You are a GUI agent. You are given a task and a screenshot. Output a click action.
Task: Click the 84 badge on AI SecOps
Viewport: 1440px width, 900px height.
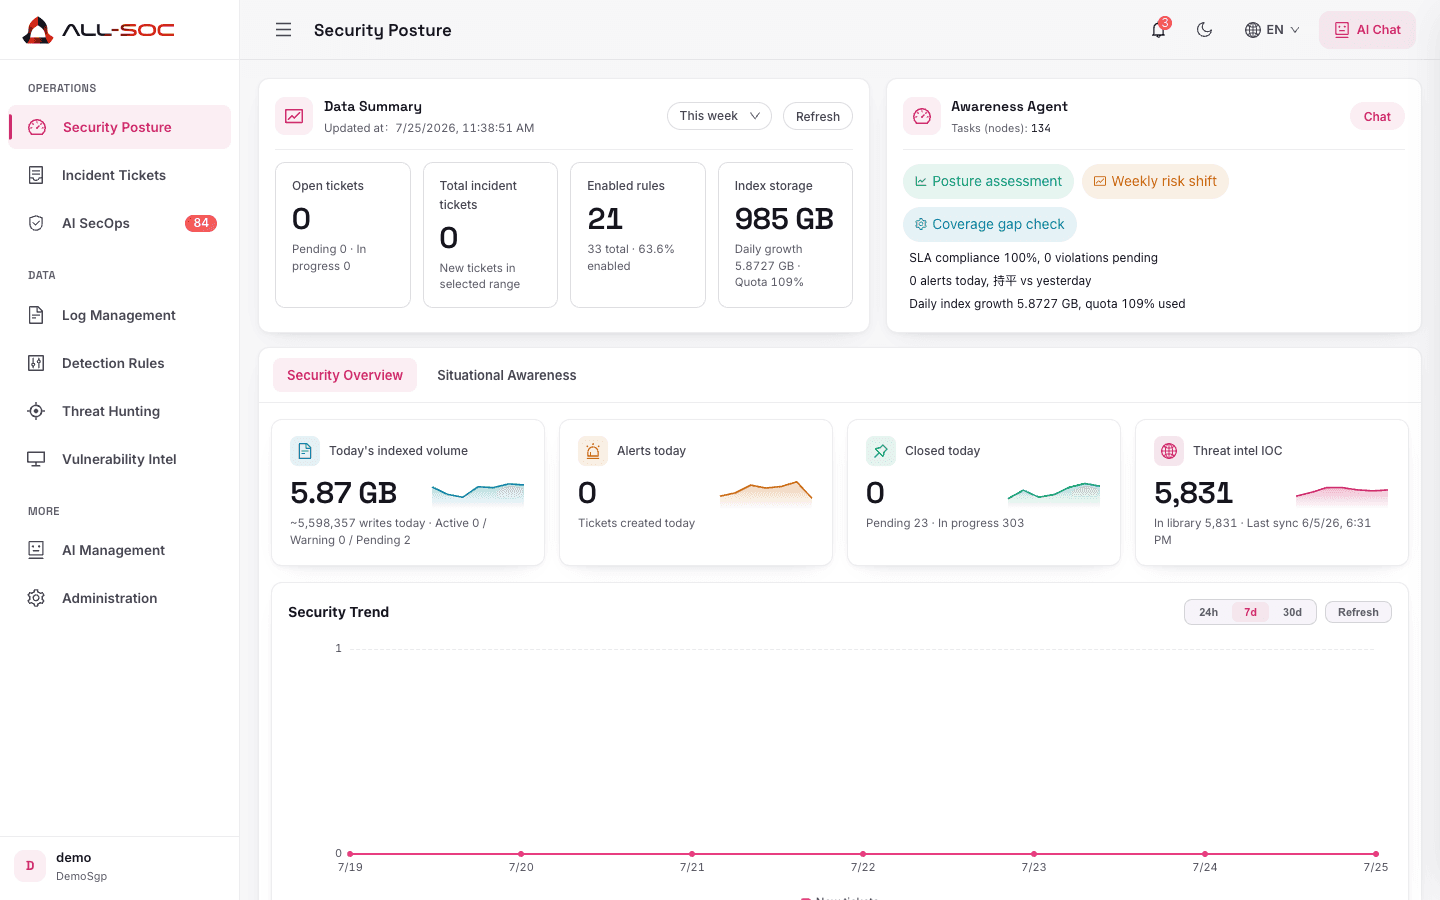click(201, 223)
